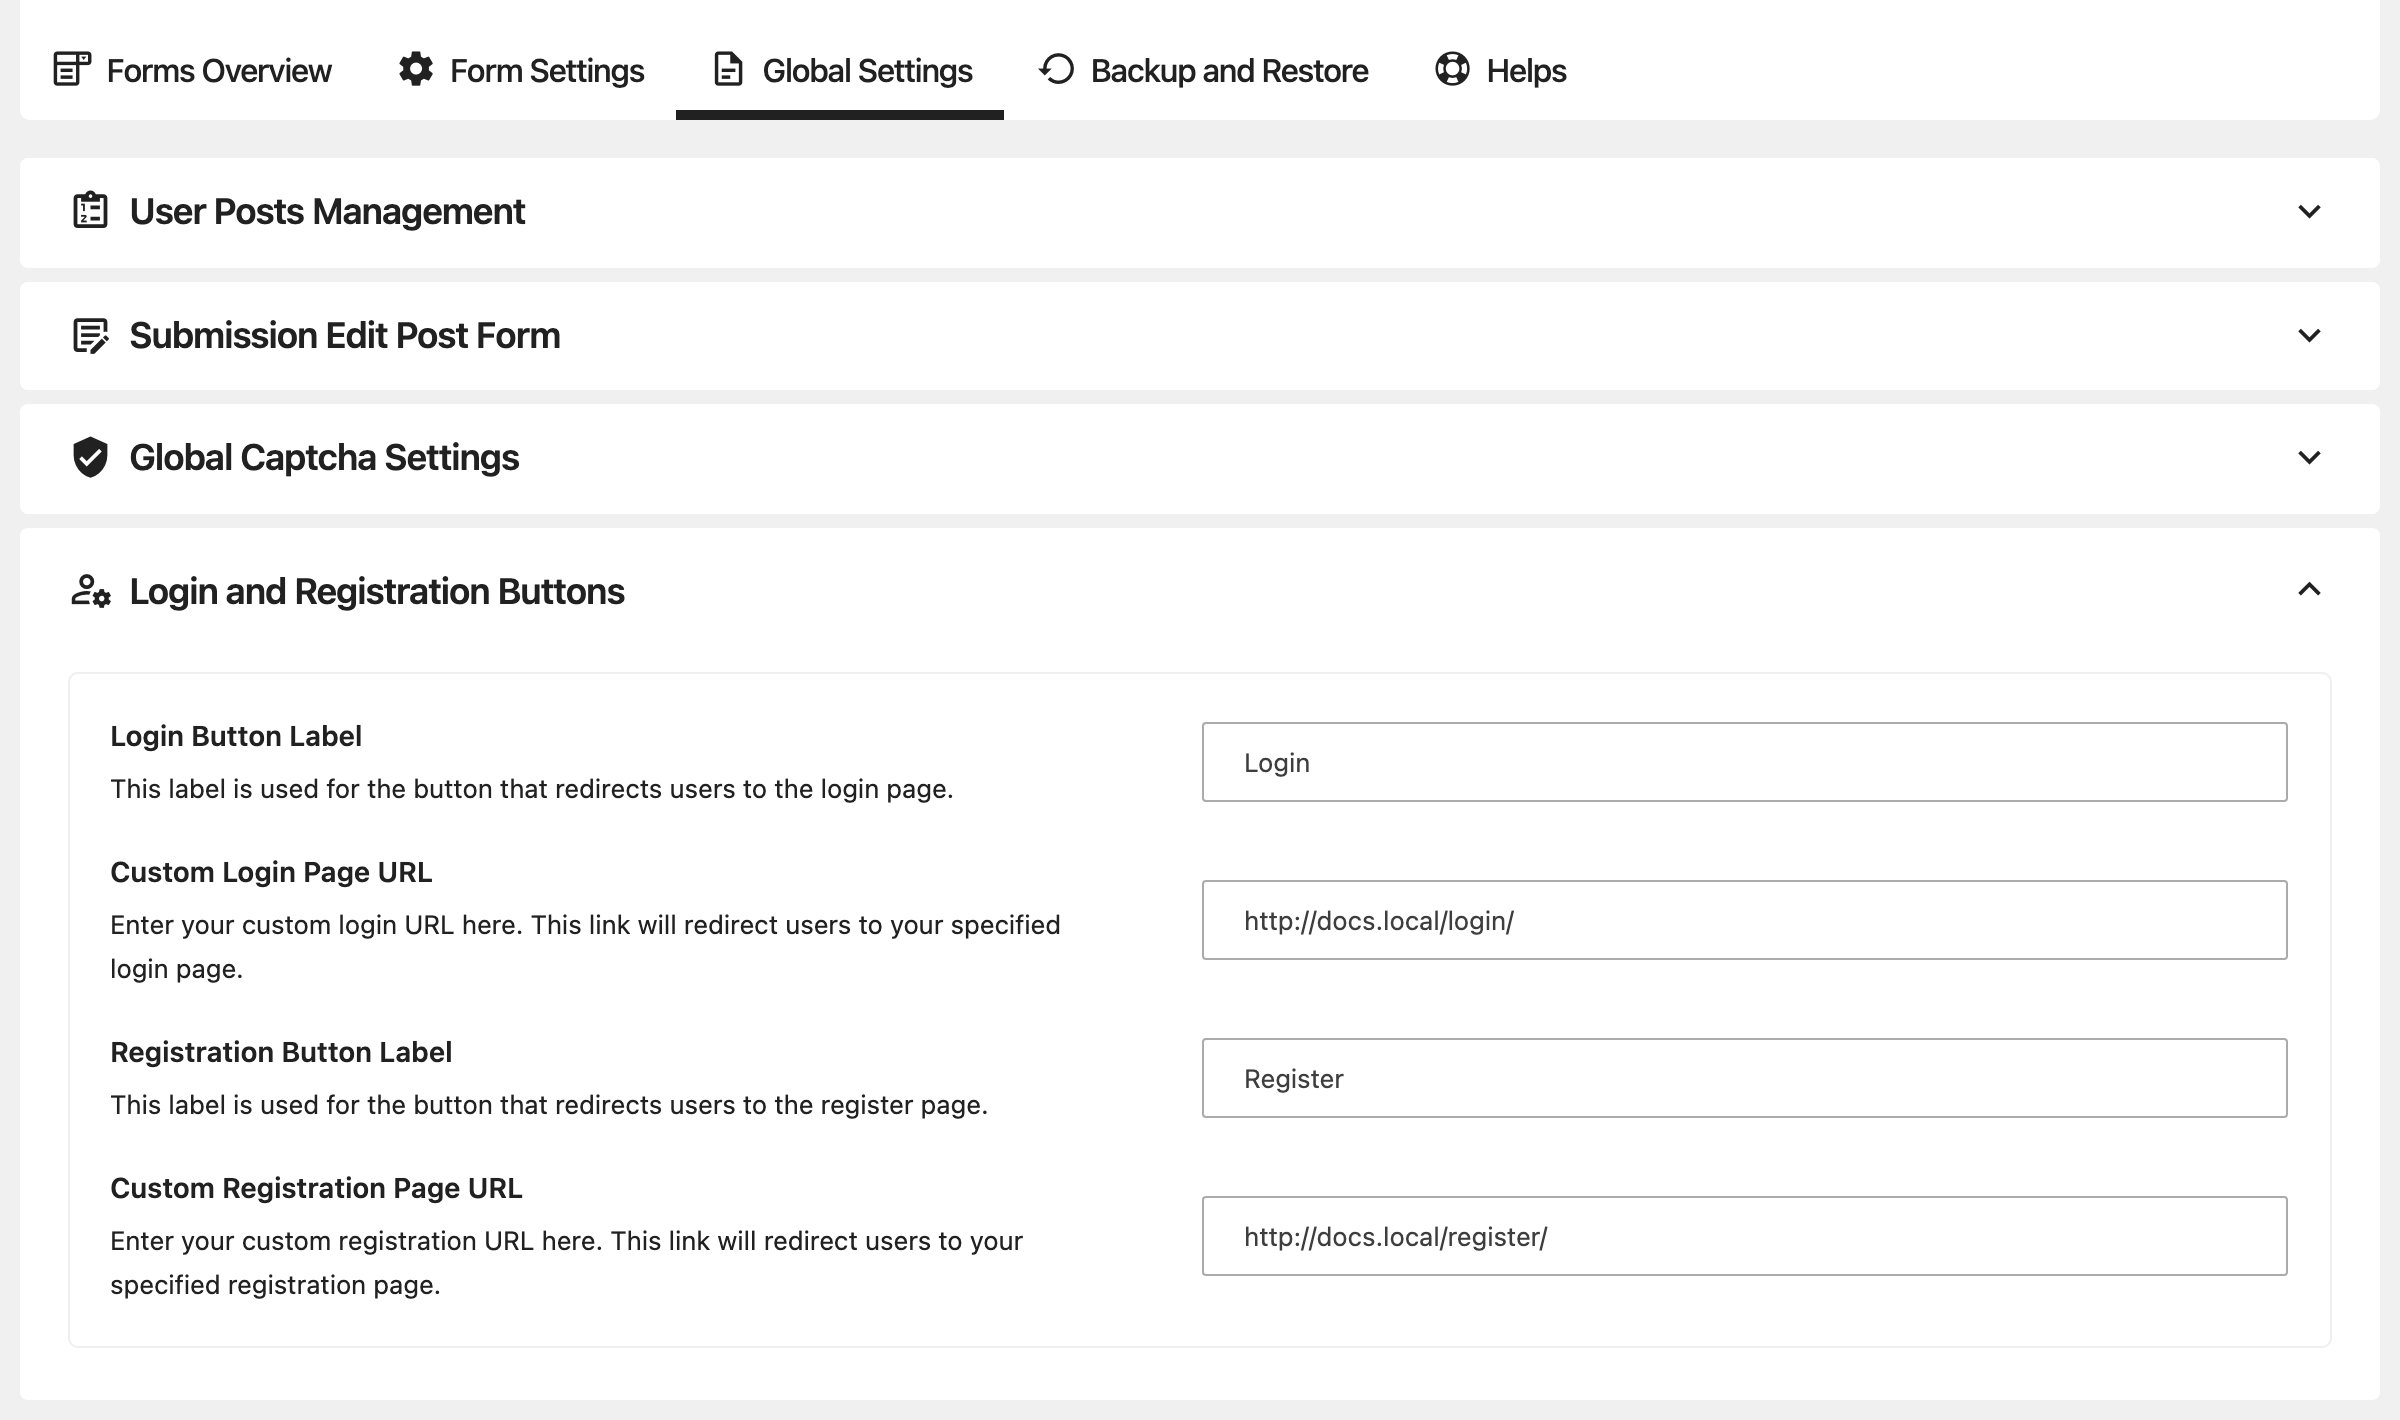Switch to the Form Settings tab
This screenshot has width=2400, height=1420.
tap(521, 70)
